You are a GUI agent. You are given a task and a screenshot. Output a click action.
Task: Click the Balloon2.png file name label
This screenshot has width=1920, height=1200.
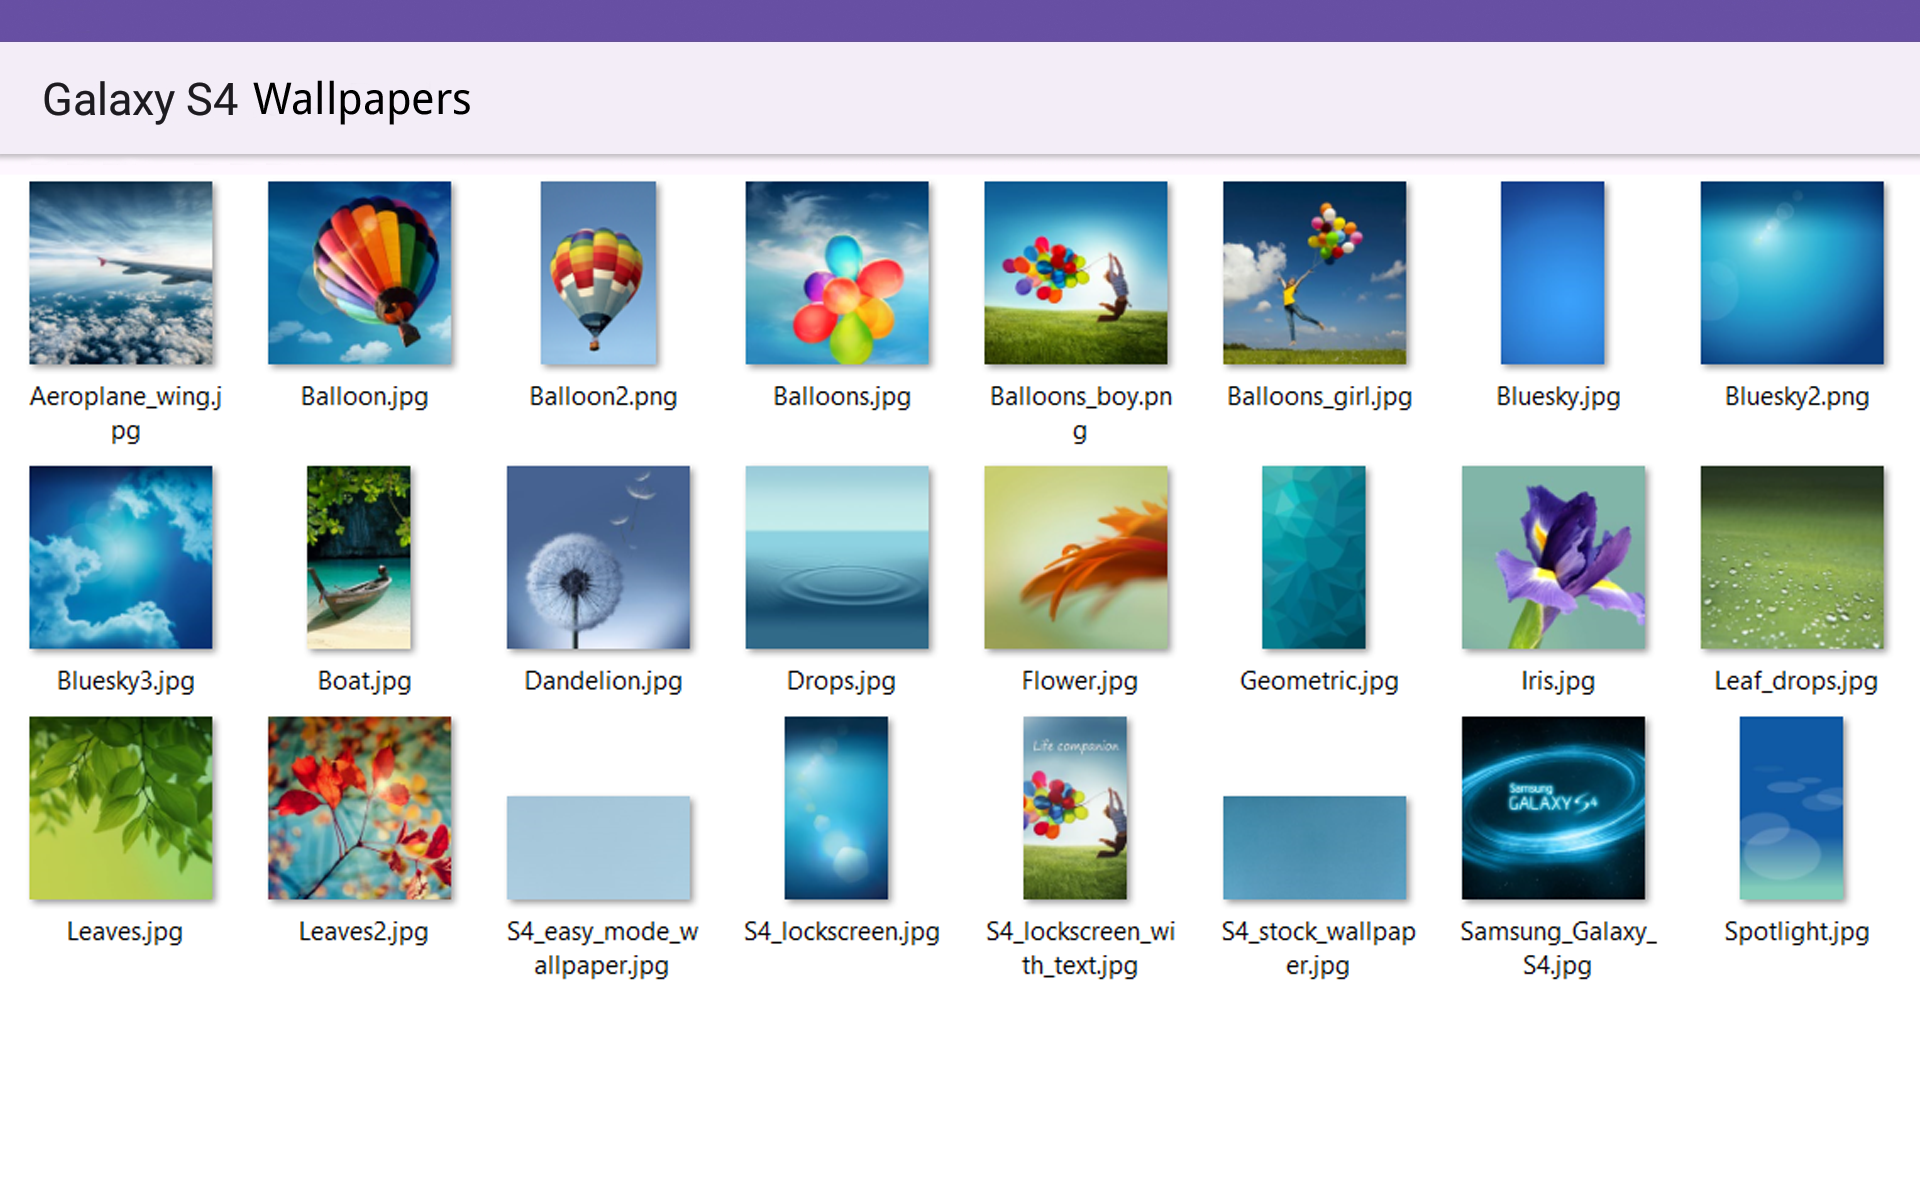(x=603, y=397)
